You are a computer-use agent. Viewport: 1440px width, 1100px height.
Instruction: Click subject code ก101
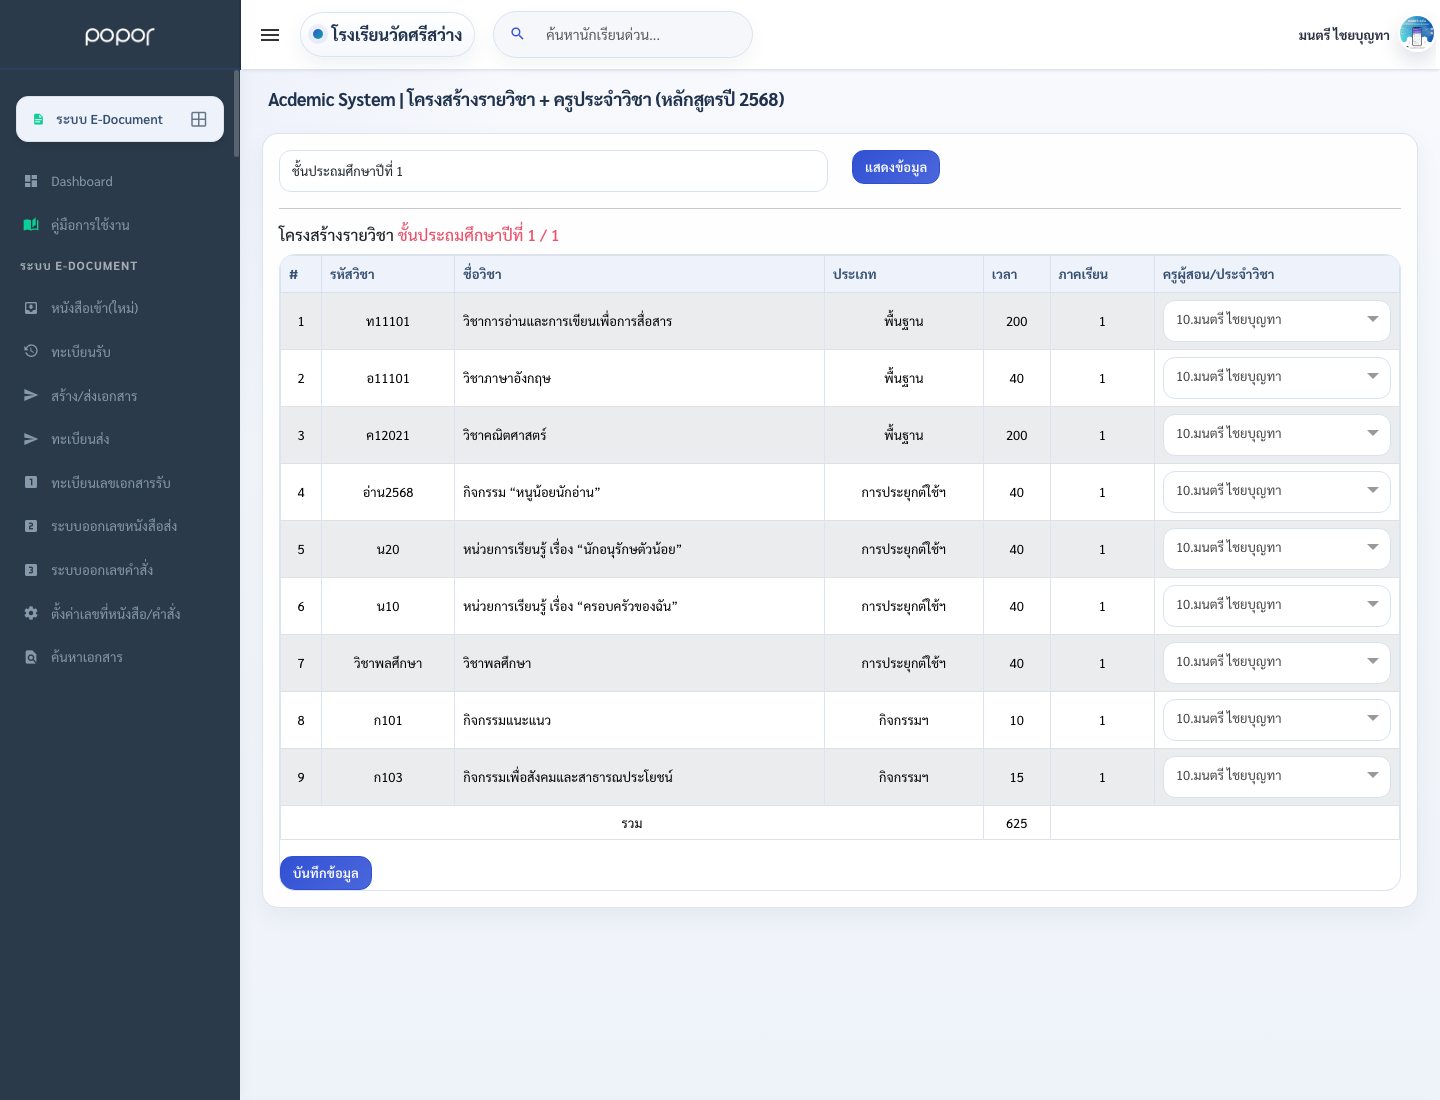[388, 720]
